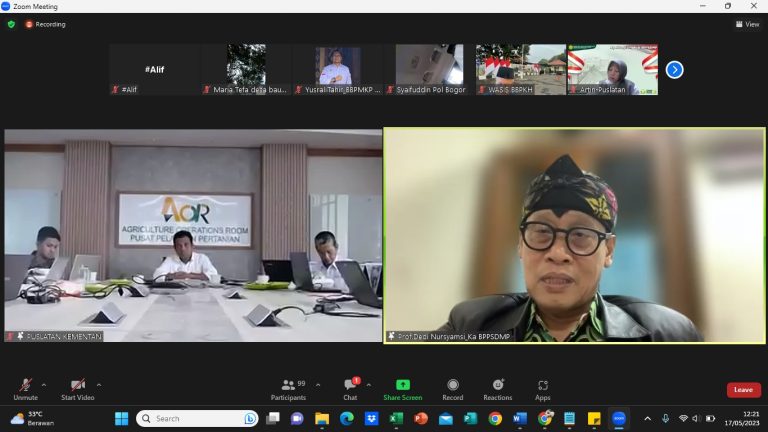The height and width of the screenshot is (432, 768).
Task: Open the Chat panel
Action: (x=351, y=390)
